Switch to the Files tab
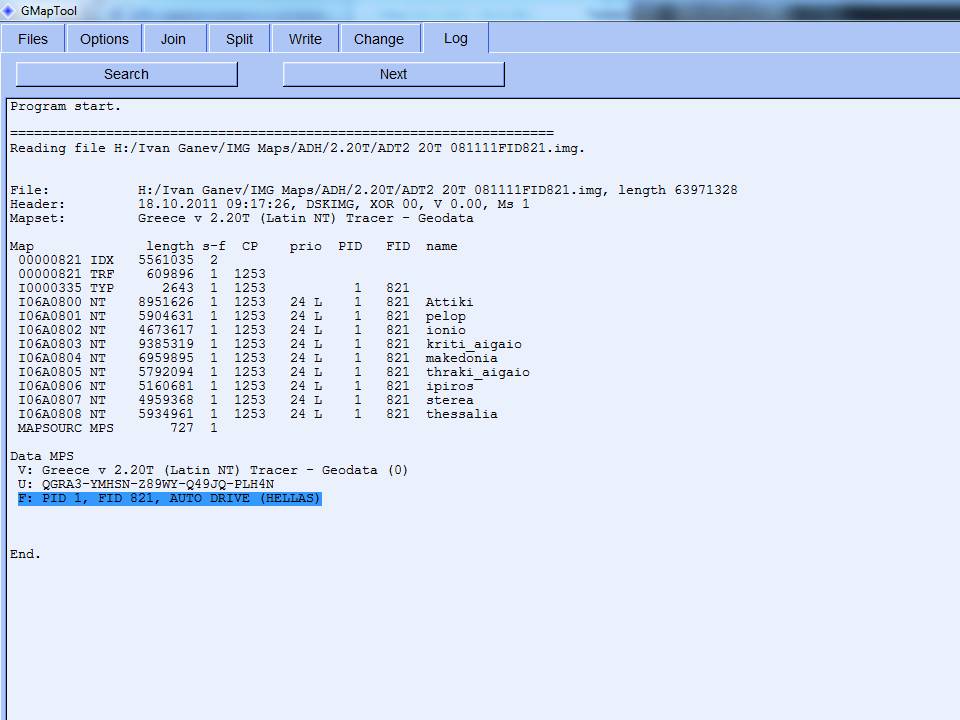Viewport: 960px width, 720px height. [33, 39]
